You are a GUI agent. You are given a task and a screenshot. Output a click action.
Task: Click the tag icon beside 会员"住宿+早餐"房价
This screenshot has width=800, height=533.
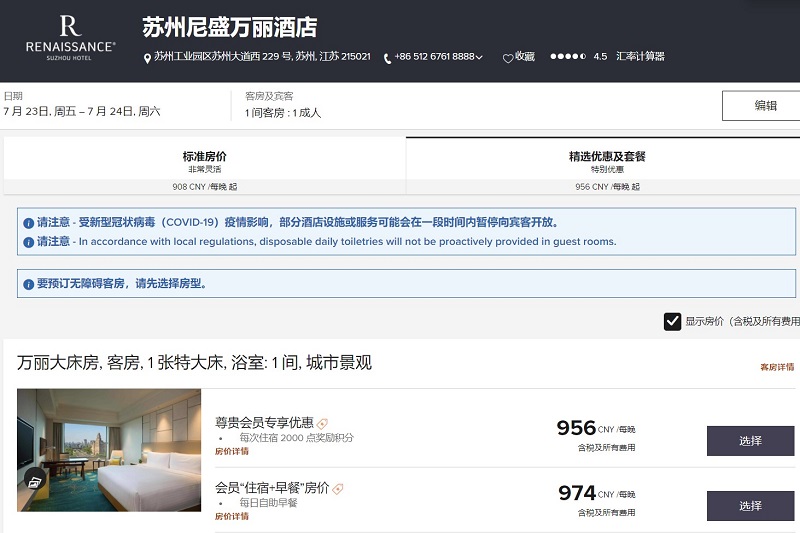pyautogui.click(x=337, y=489)
